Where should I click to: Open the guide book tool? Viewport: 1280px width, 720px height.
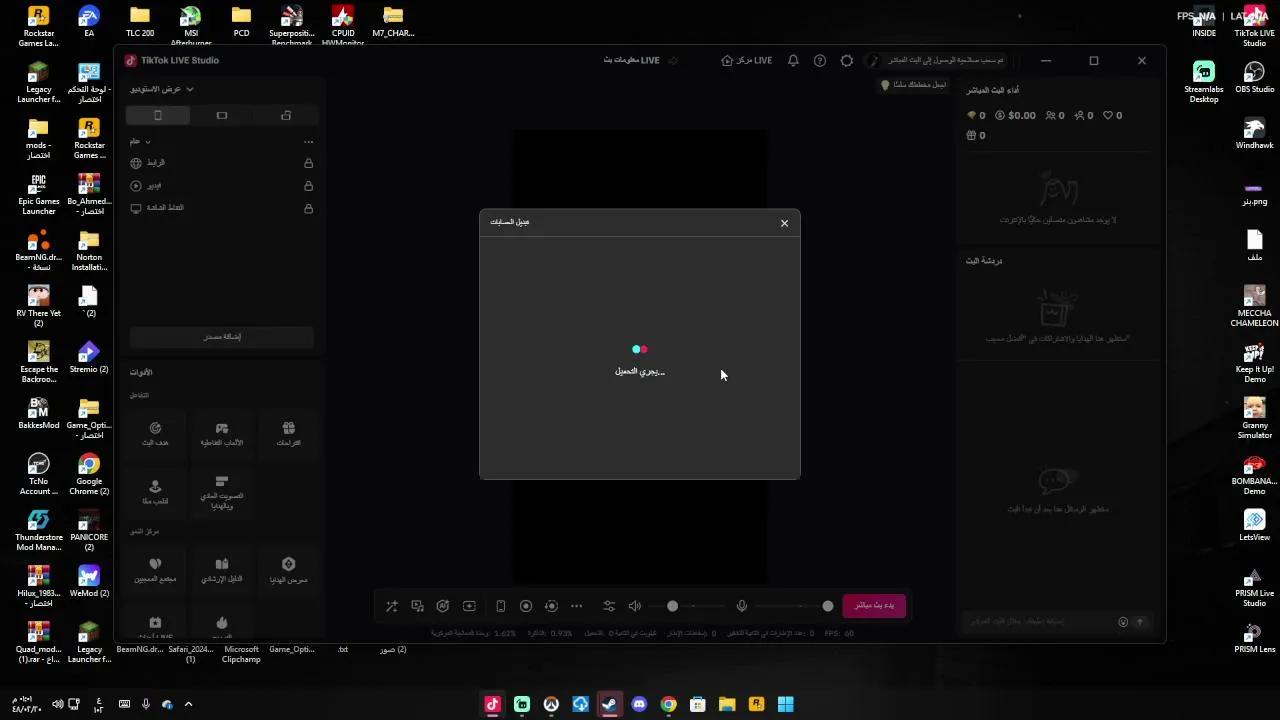[x=222, y=570]
